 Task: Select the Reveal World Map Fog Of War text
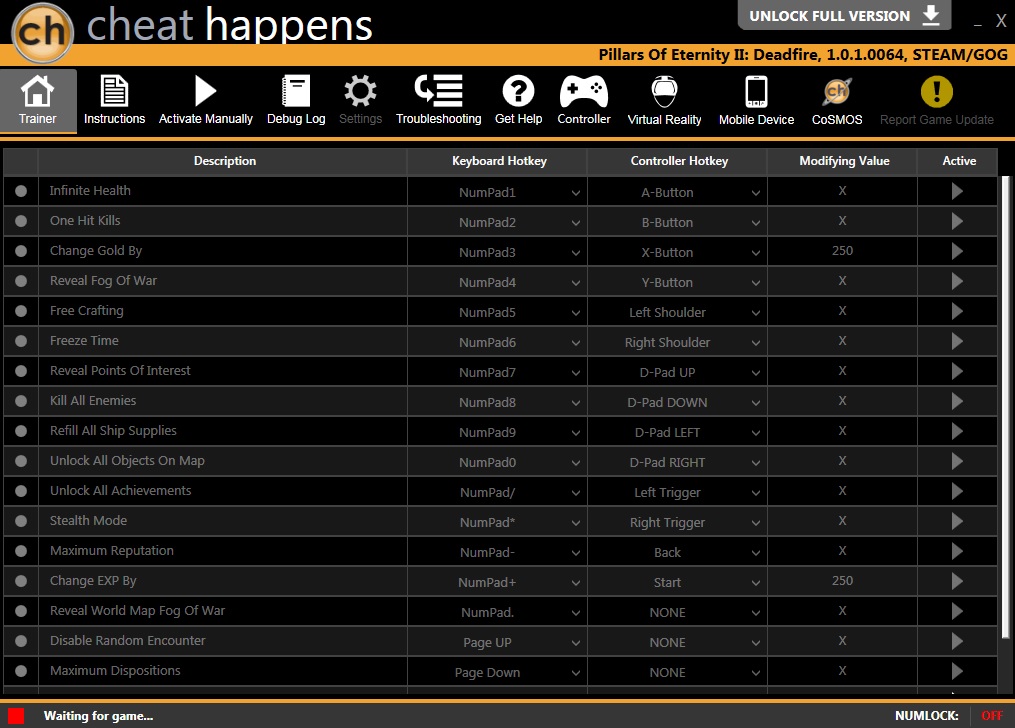tap(137, 611)
